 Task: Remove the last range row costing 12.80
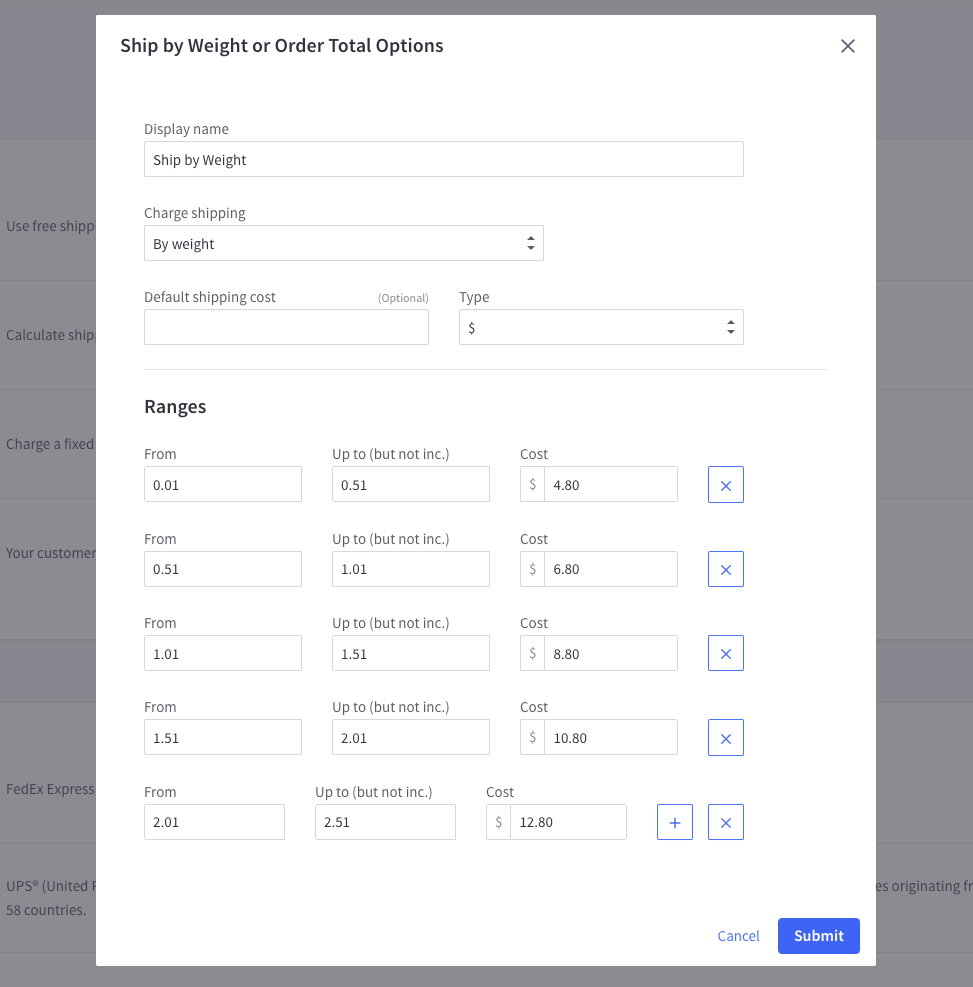coord(726,822)
